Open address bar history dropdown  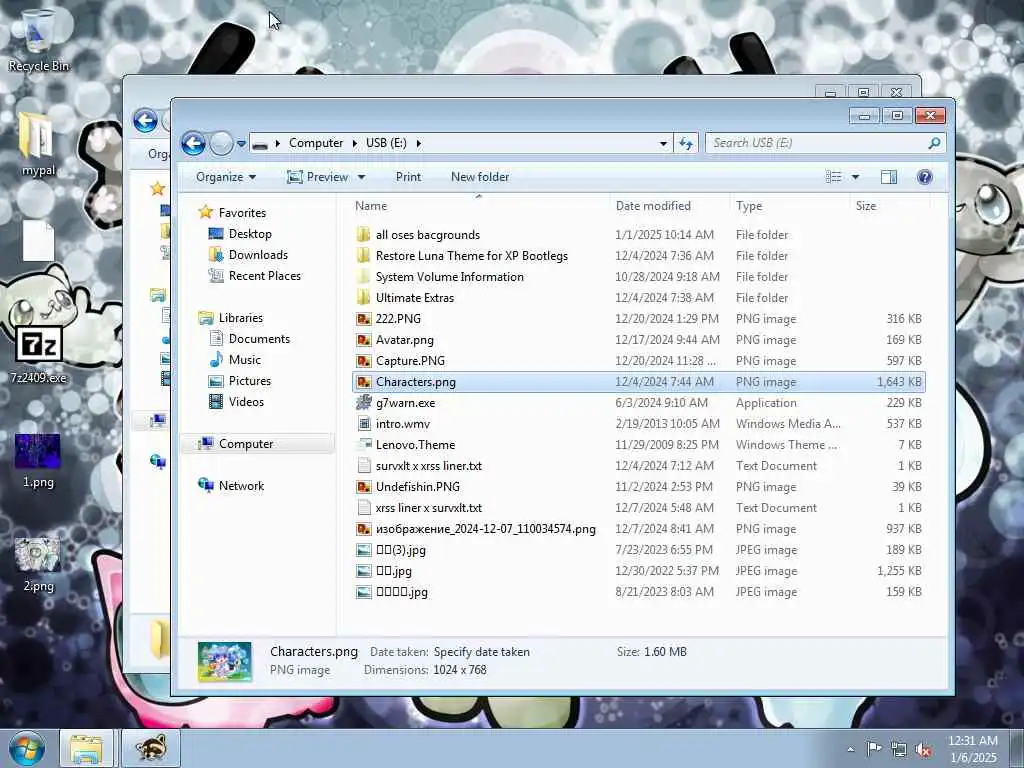(x=664, y=143)
